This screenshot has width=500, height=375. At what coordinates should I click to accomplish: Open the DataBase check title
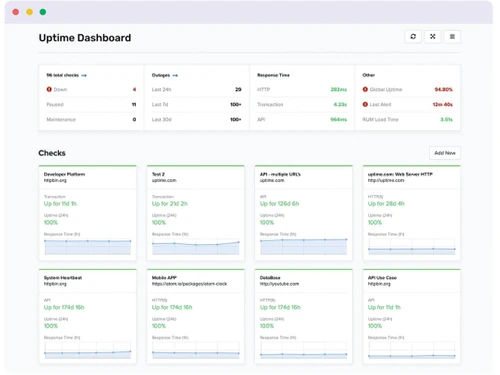[270, 278]
